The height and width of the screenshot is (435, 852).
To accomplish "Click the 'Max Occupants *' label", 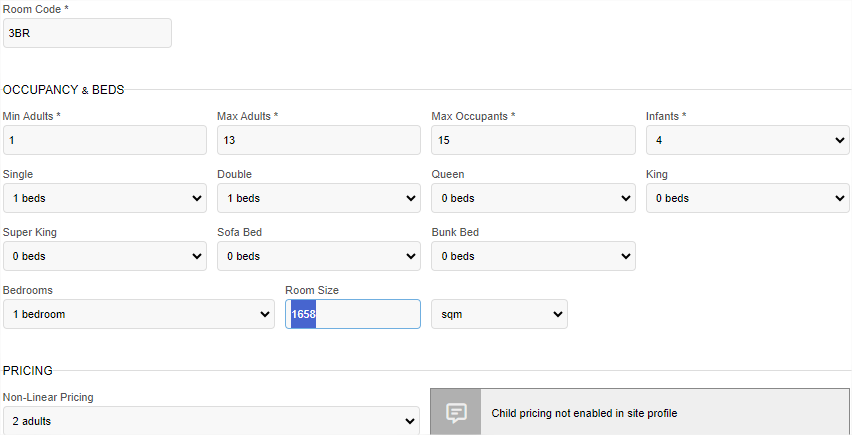I will point(473,116).
